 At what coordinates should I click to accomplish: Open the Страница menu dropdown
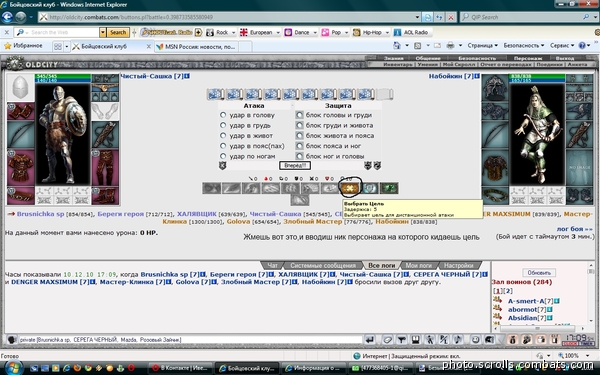483,46
